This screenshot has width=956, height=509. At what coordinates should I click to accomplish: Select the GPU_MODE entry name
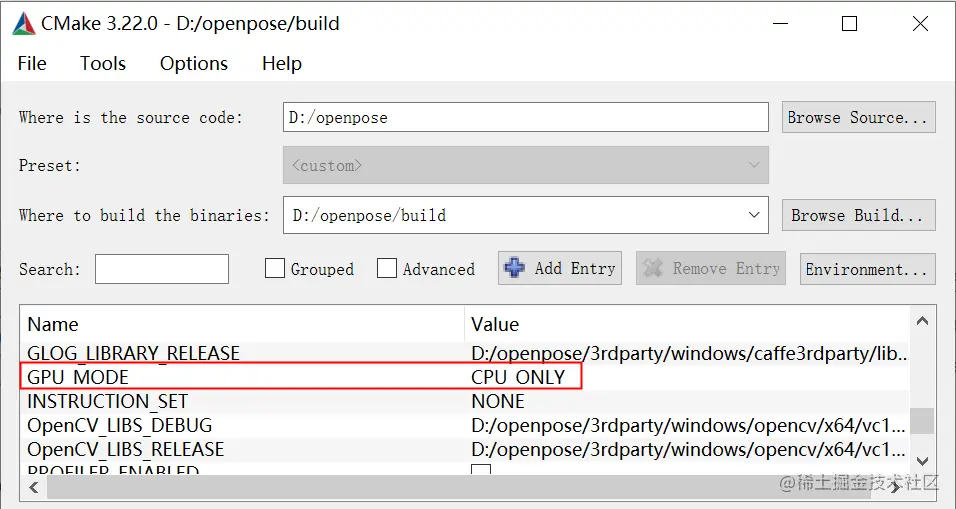point(78,377)
